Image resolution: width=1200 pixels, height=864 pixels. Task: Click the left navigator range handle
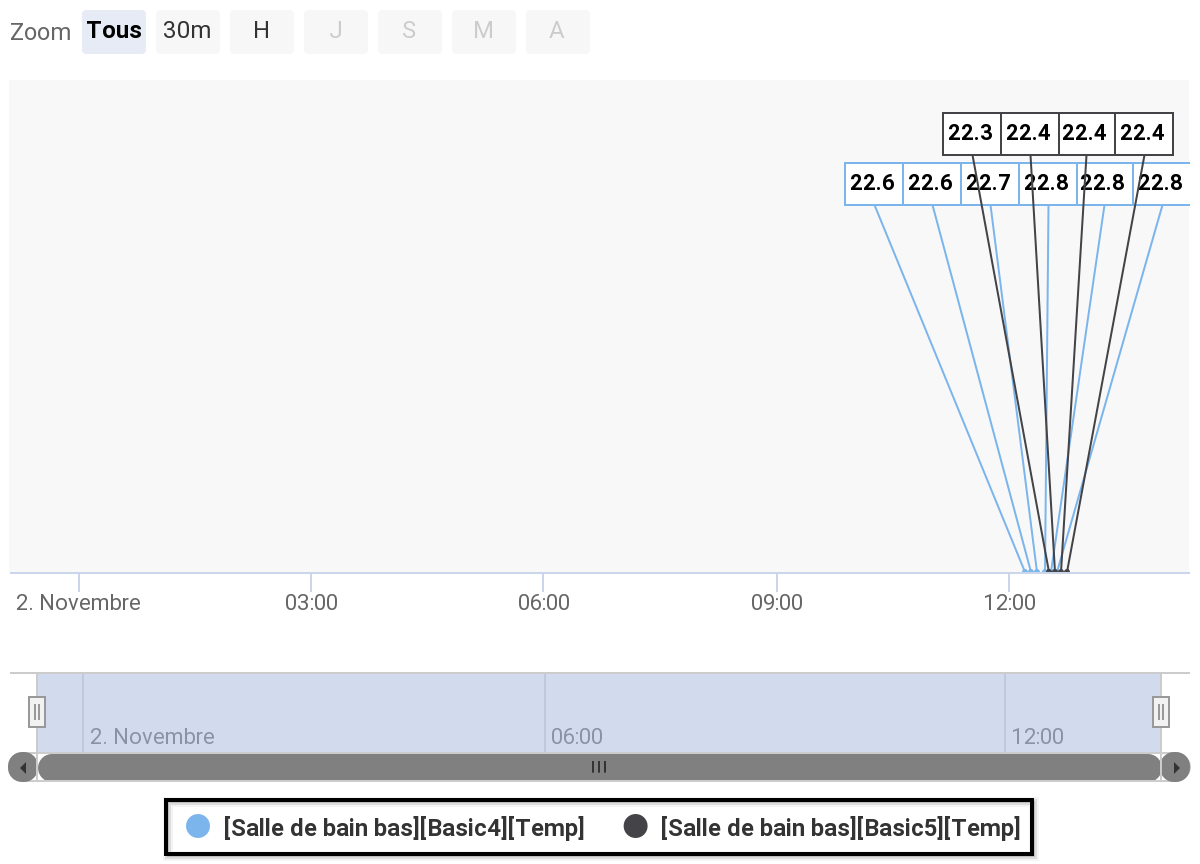tap(37, 712)
